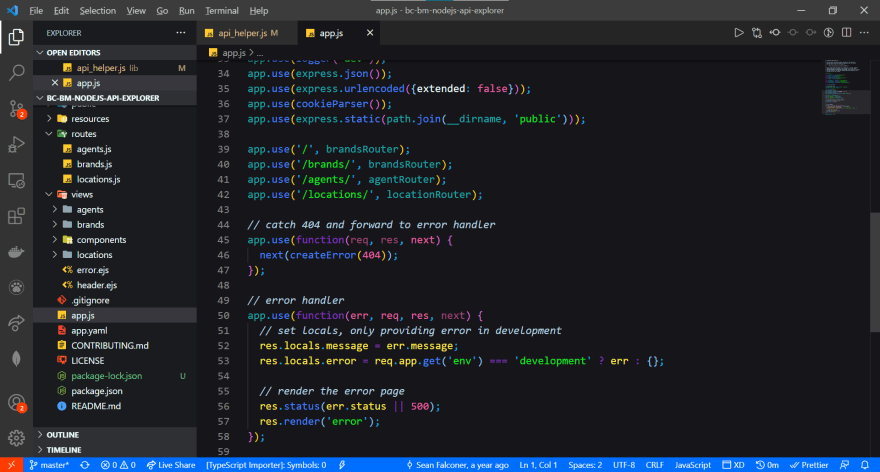Click the timeline toggle icon in editor toolbar
Image resolution: width=880 pixels, height=472 pixels.
(x=829, y=33)
